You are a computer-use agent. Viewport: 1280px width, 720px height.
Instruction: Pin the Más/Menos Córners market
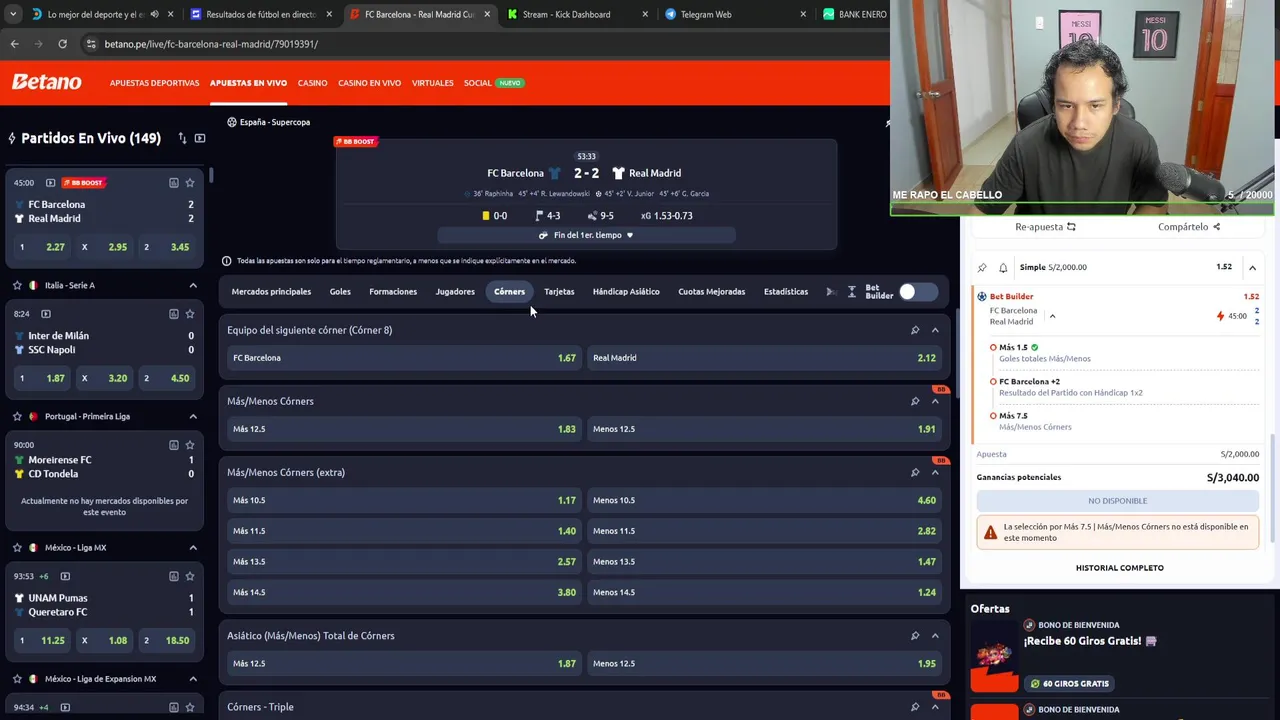coord(915,401)
